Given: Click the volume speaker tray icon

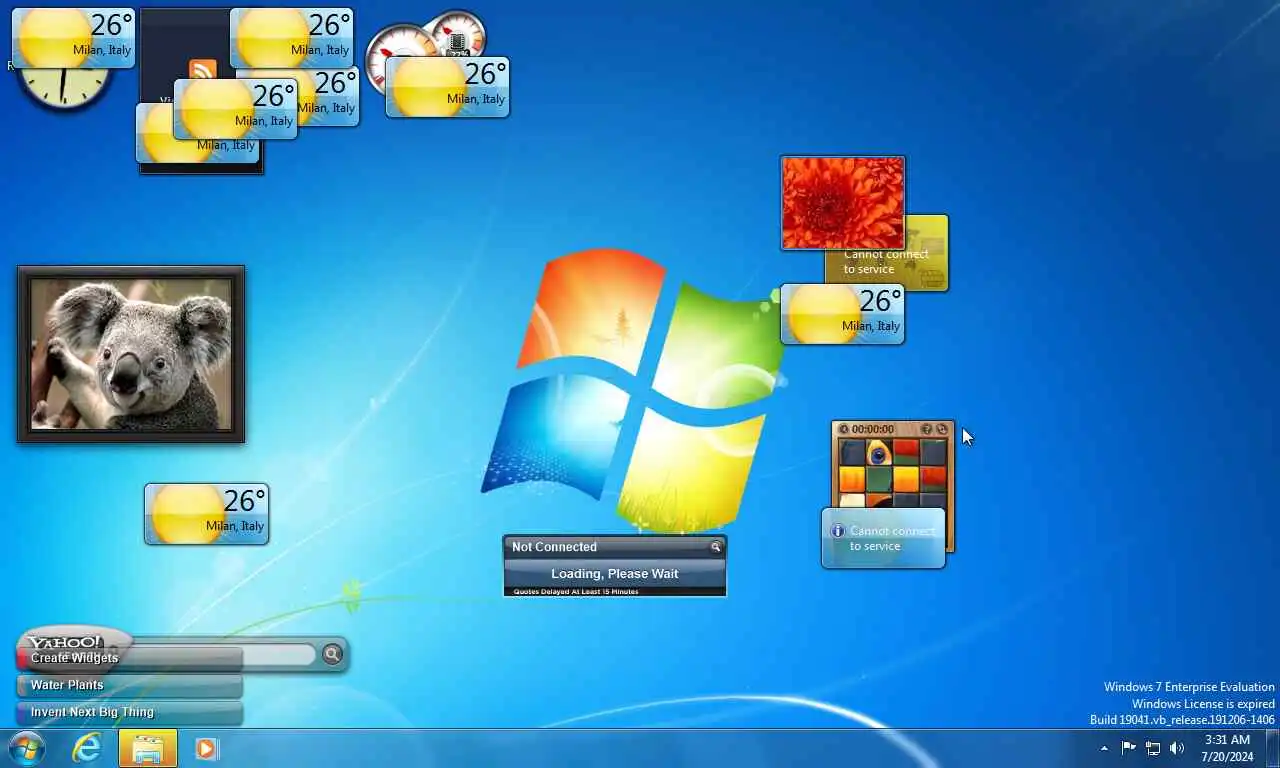Looking at the screenshot, I should (1177, 748).
